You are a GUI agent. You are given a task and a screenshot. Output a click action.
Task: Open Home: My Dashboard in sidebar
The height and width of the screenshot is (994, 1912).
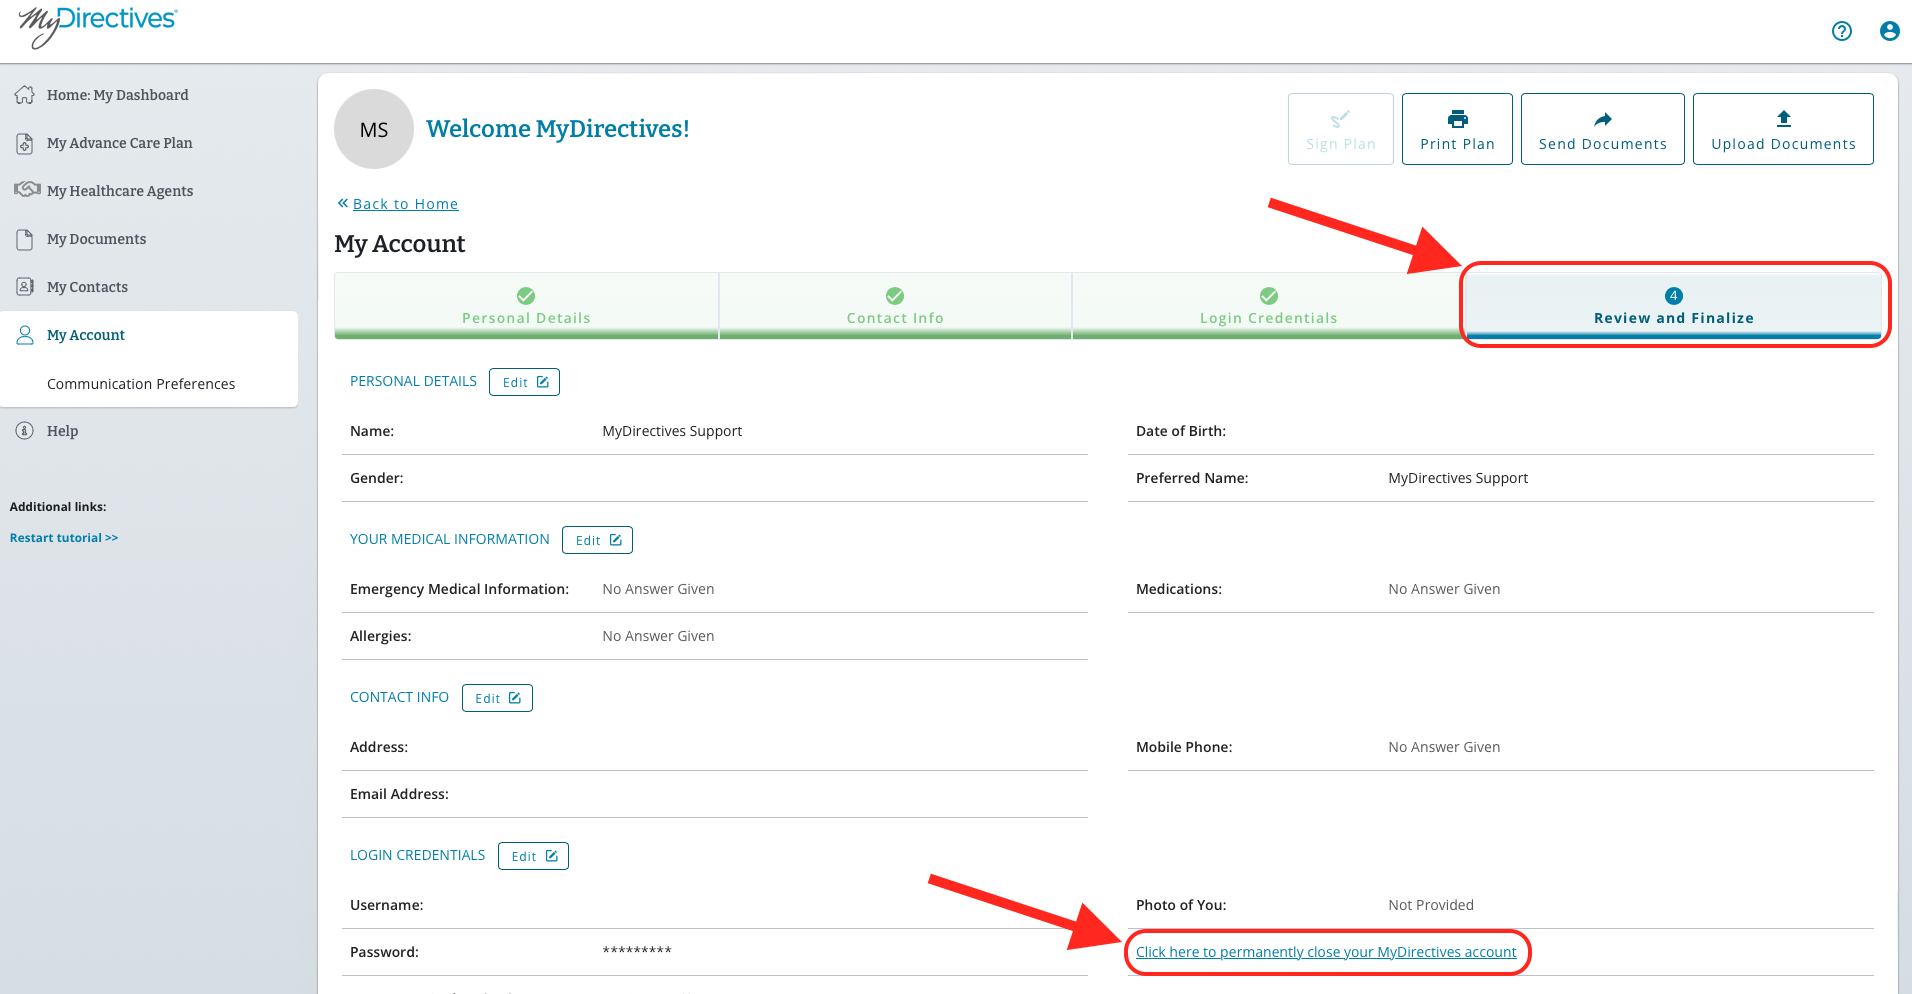pos(117,95)
